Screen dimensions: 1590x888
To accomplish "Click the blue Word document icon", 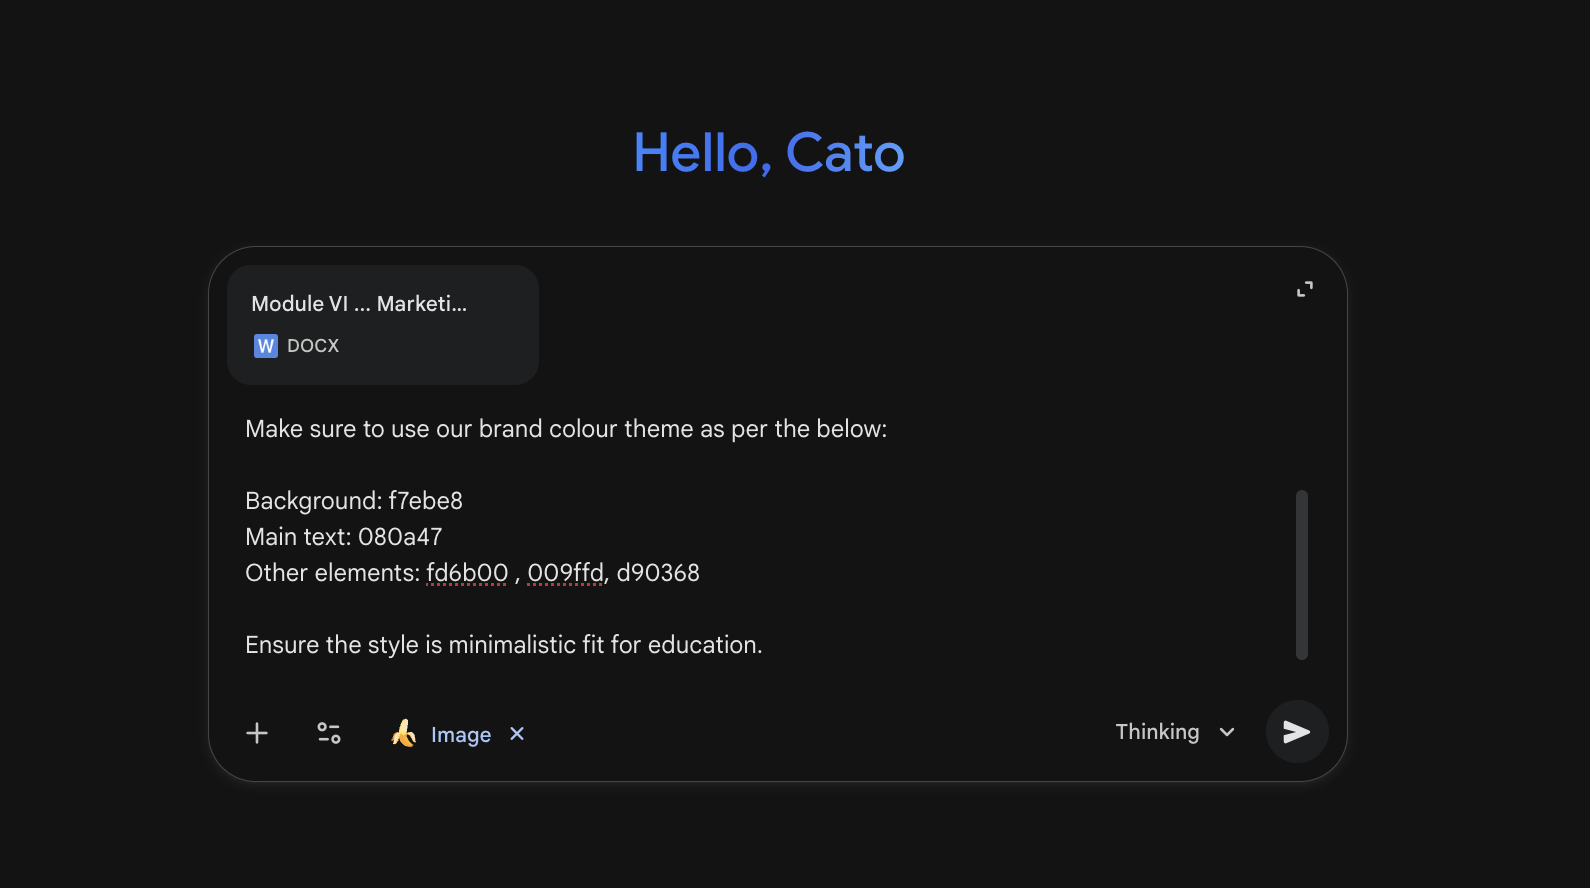I will pyautogui.click(x=265, y=346).
